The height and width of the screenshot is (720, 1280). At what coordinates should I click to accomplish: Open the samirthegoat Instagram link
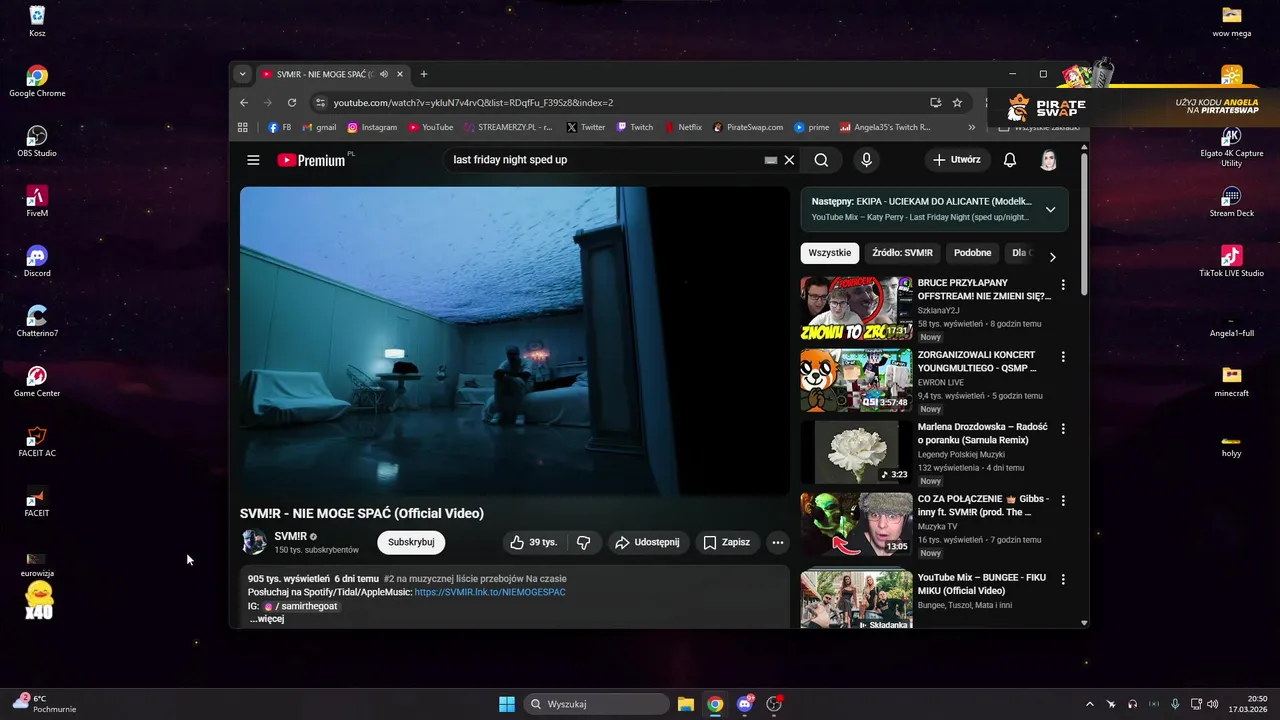[300, 606]
